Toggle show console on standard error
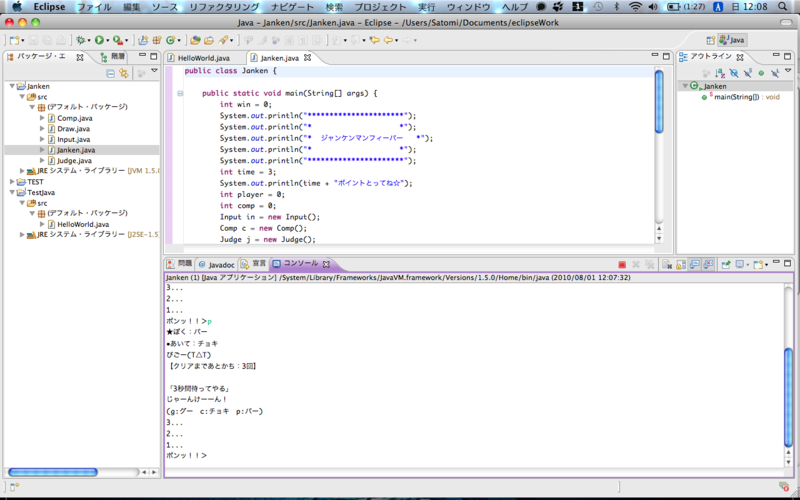Image resolution: width=800 pixels, height=500 pixels. 708,265
